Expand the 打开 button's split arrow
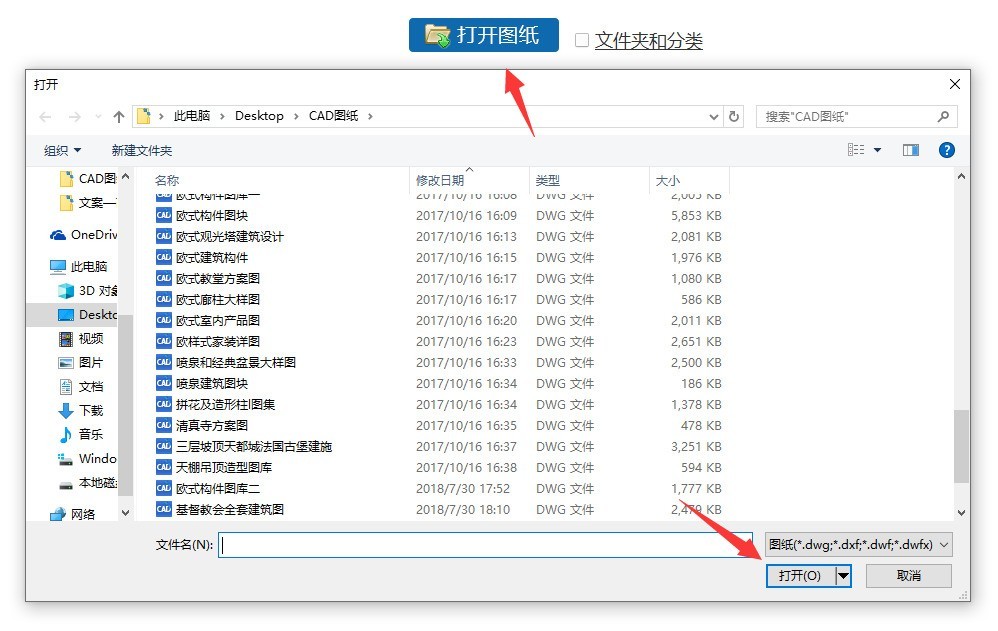Screen dimensions: 998x631 coord(843,576)
